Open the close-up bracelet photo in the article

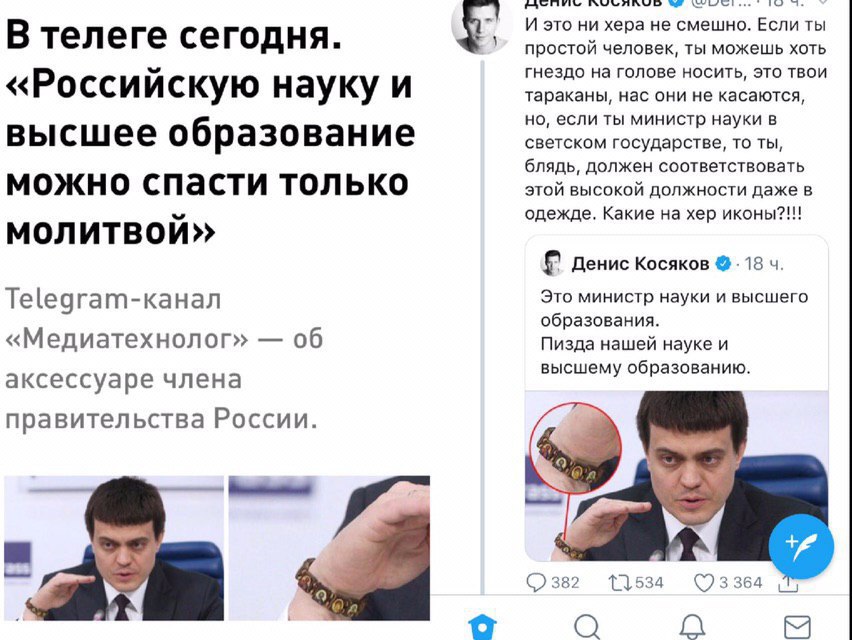(x=329, y=548)
